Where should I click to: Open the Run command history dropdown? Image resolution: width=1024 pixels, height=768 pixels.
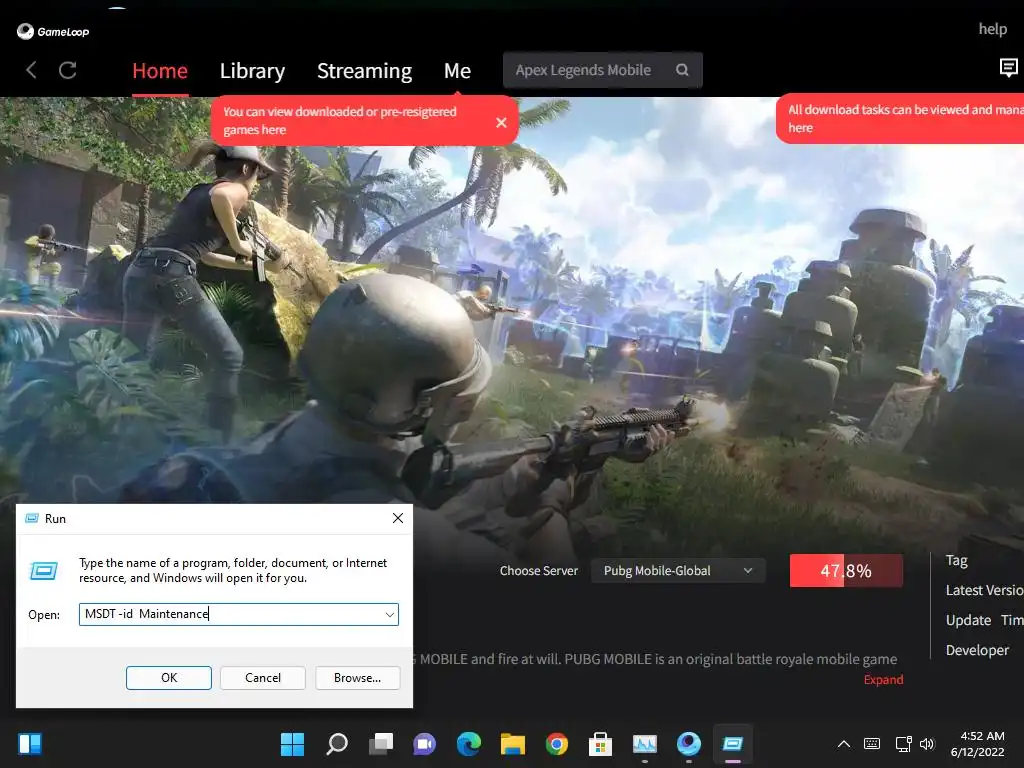click(389, 615)
